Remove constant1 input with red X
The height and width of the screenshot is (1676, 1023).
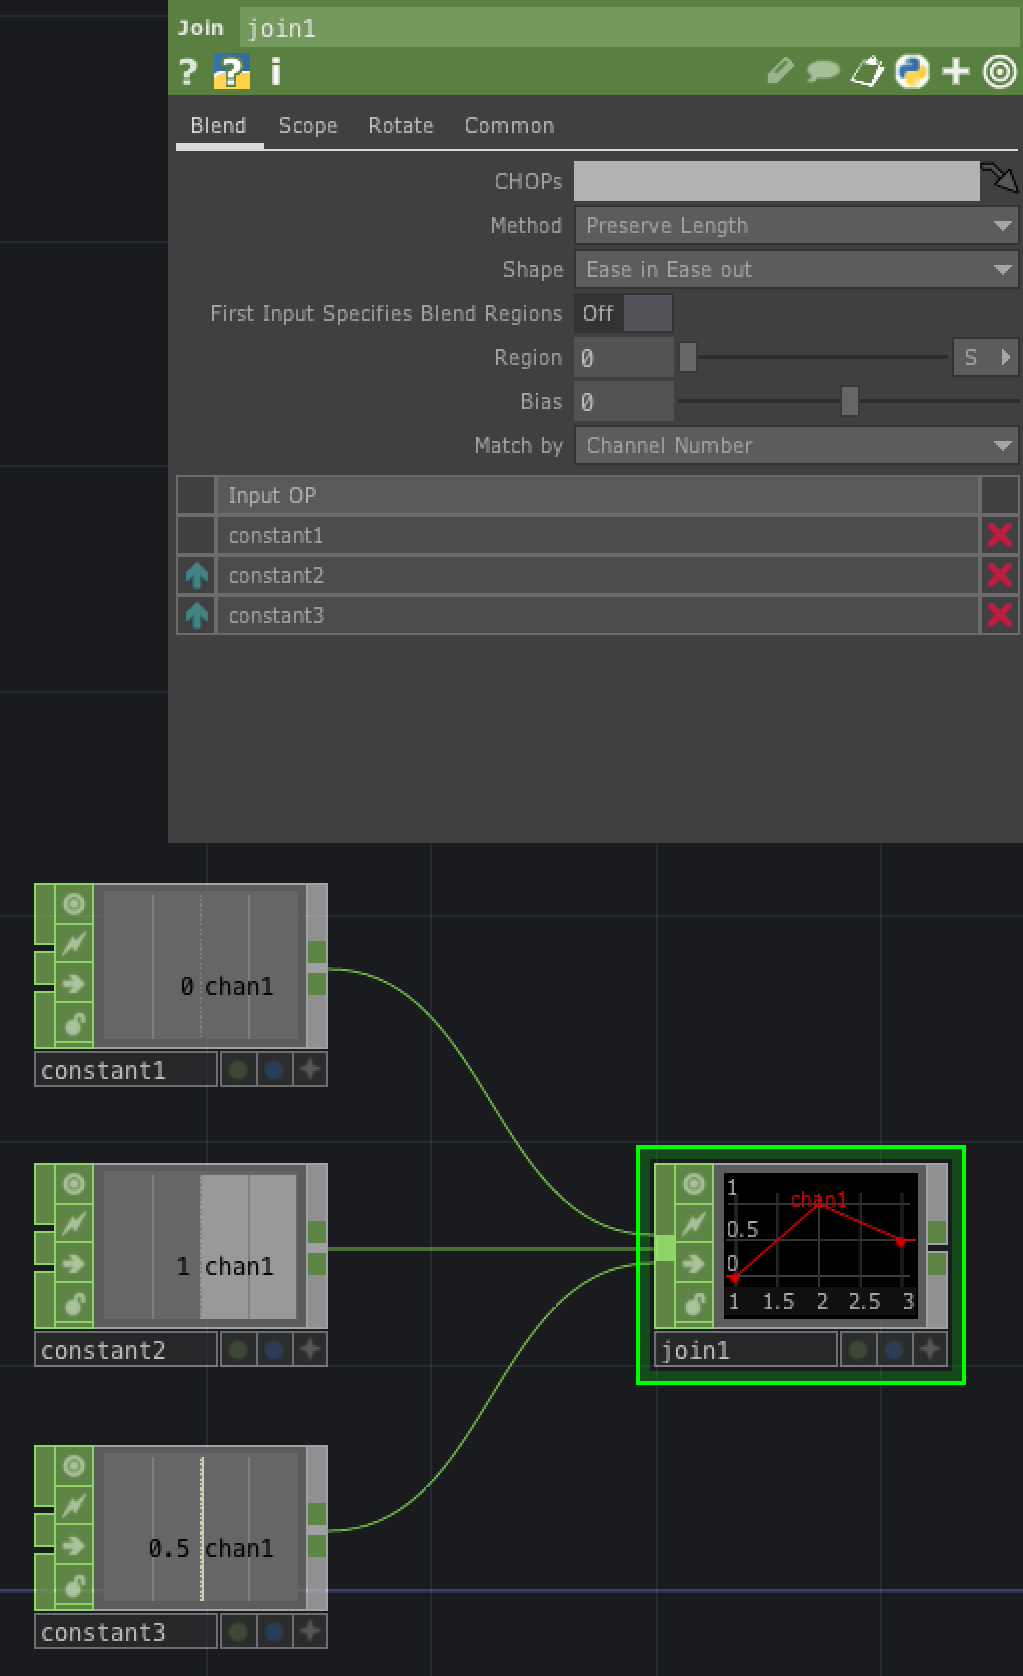coord(1000,535)
